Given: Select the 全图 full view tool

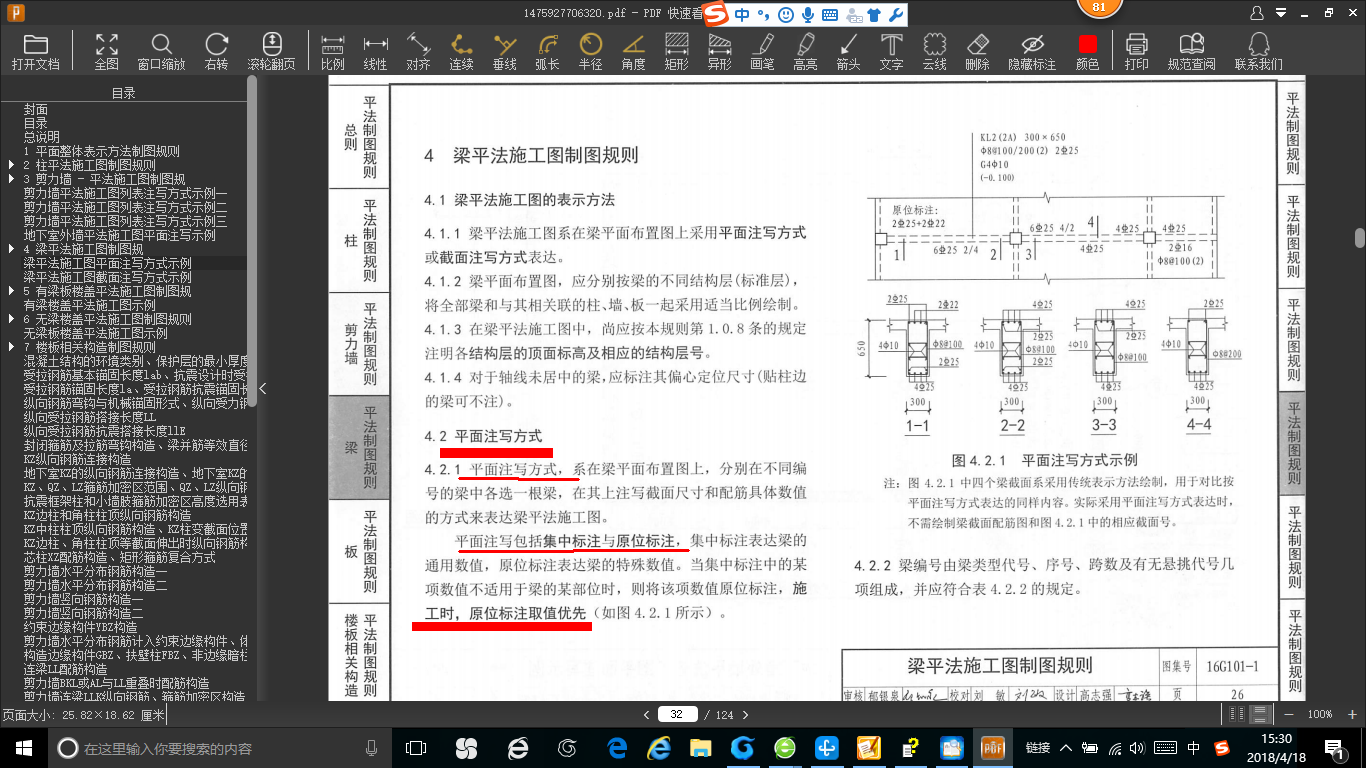Looking at the screenshot, I should pos(106,52).
